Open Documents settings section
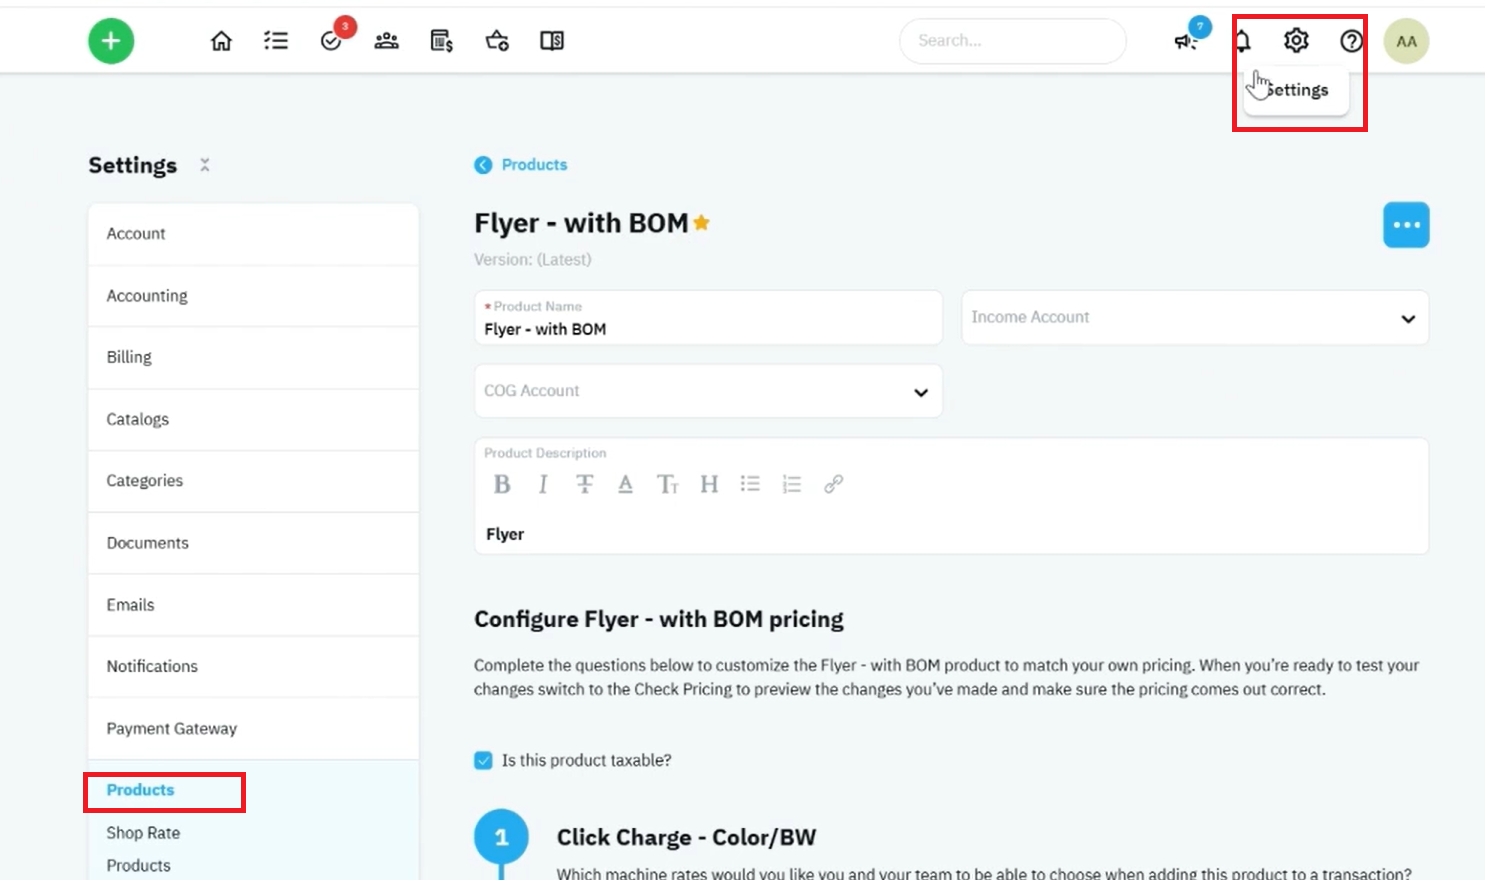This screenshot has height=880, width=1485. (253, 543)
